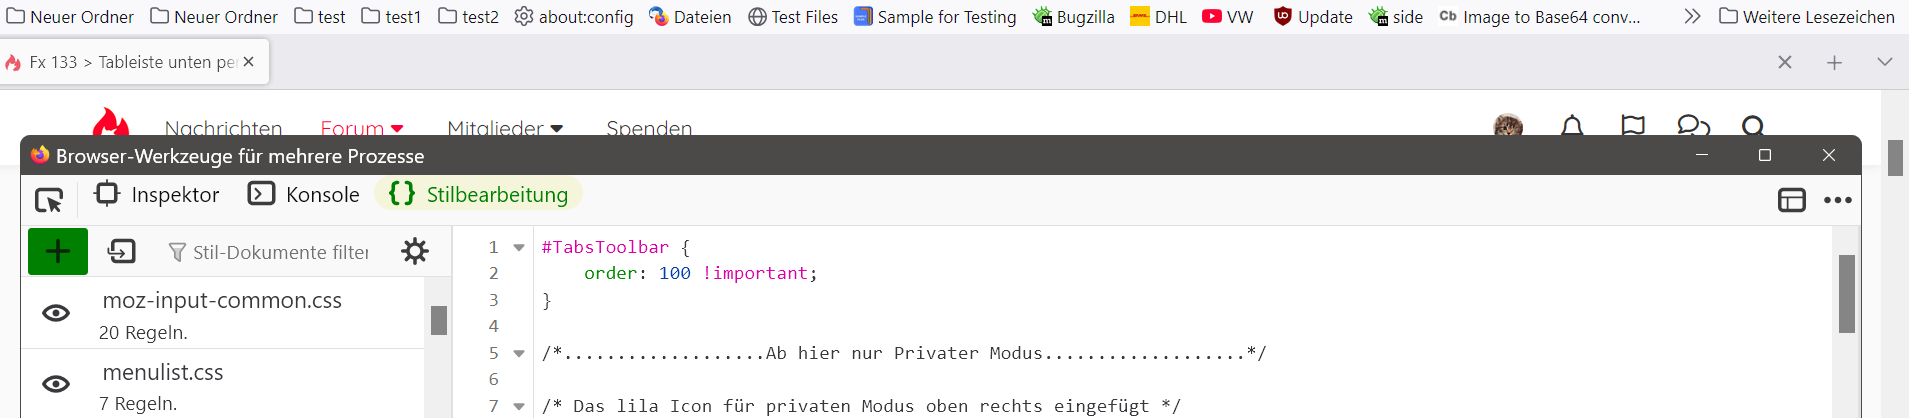Switch to the Inspektor tab
1909x418 pixels.
157,194
